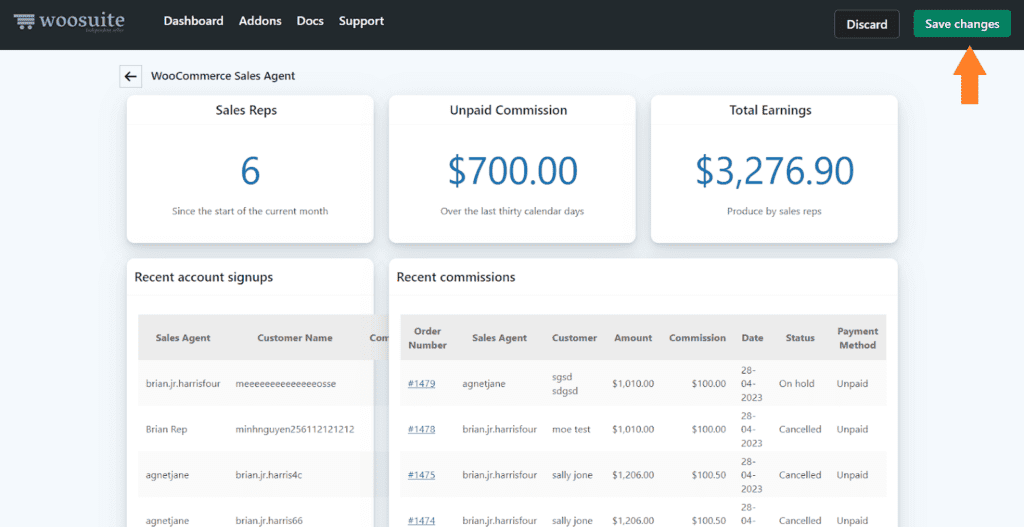Open the Dashboard menu item

[x=193, y=21]
